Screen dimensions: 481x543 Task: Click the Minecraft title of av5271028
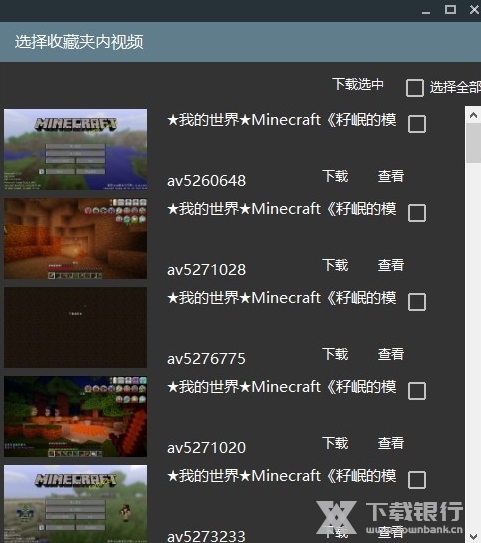pos(282,209)
